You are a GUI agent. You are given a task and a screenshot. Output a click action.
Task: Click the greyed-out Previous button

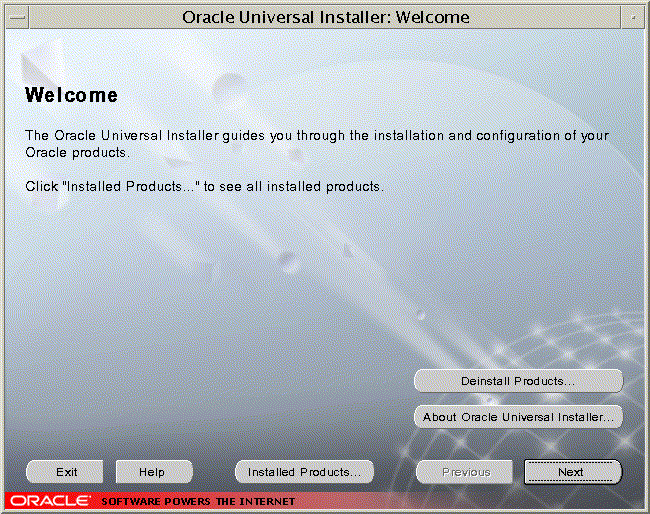(465, 472)
